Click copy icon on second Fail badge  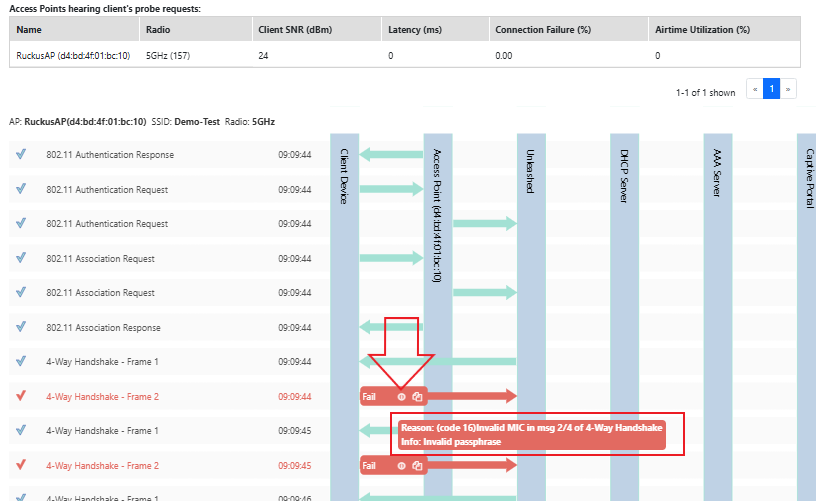[417, 466]
